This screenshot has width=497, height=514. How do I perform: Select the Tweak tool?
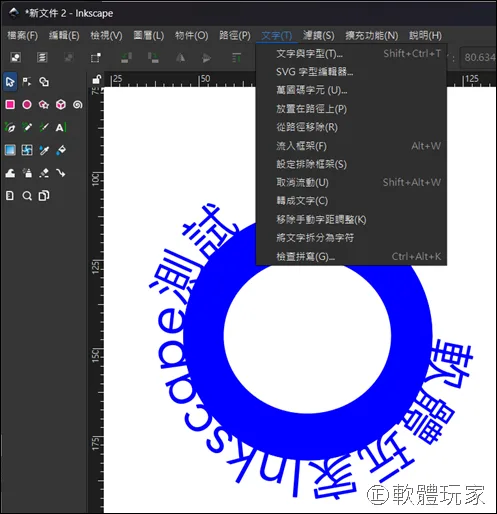pyautogui.click(x=10, y=173)
